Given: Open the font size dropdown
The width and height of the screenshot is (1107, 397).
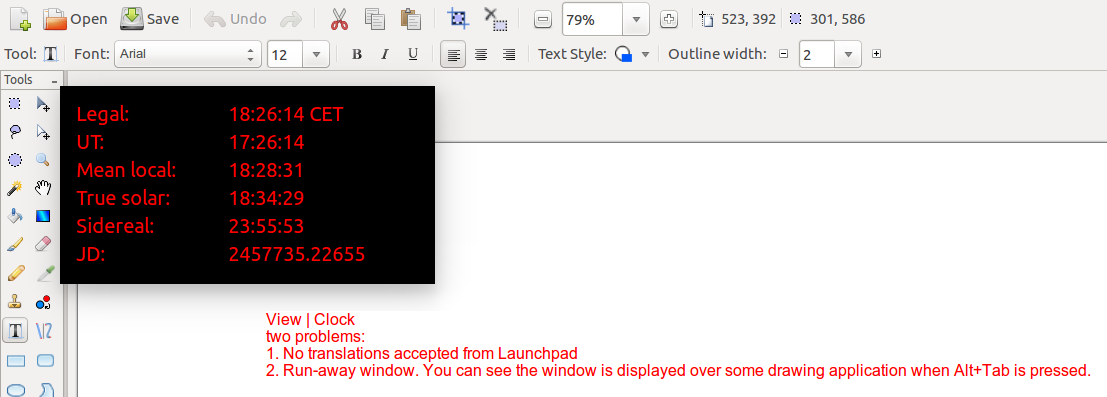Looking at the screenshot, I should click(x=316, y=54).
